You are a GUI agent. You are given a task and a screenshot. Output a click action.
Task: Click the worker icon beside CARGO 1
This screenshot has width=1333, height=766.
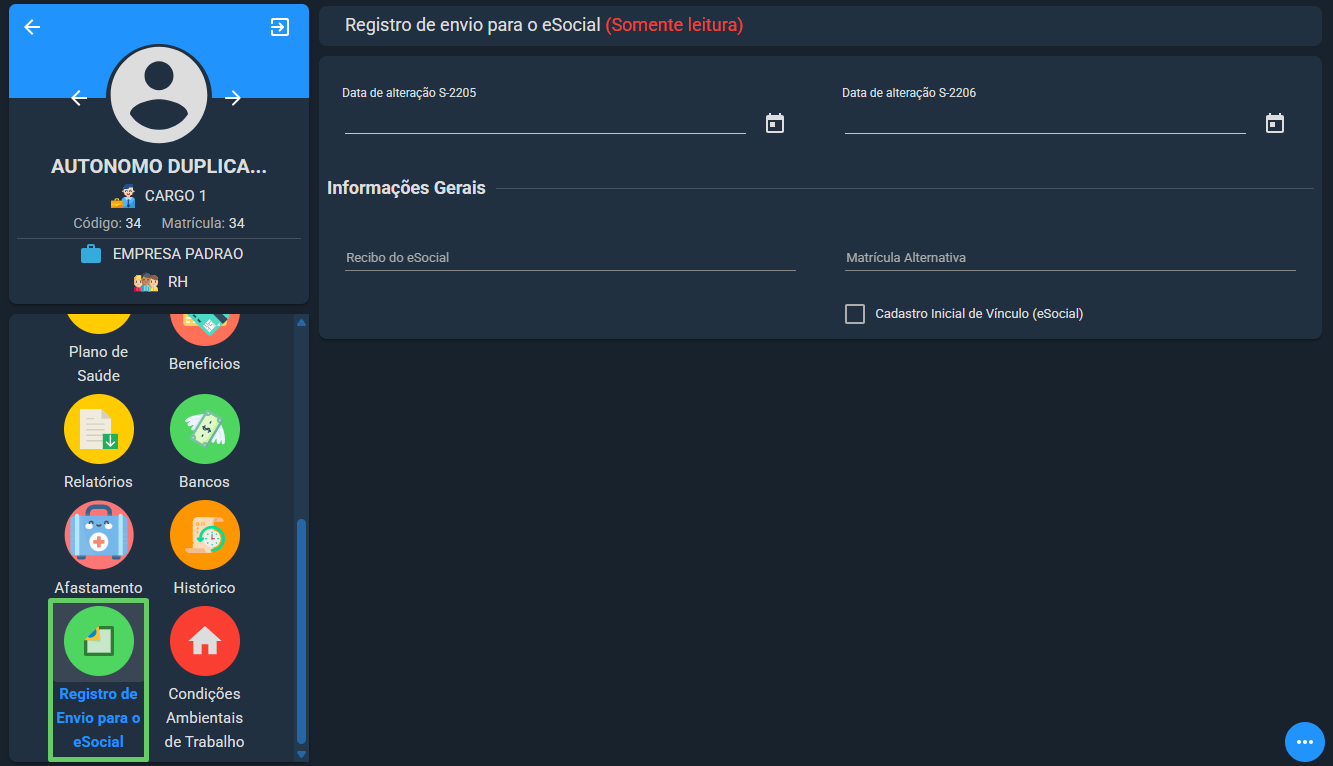pyautogui.click(x=122, y=196)
